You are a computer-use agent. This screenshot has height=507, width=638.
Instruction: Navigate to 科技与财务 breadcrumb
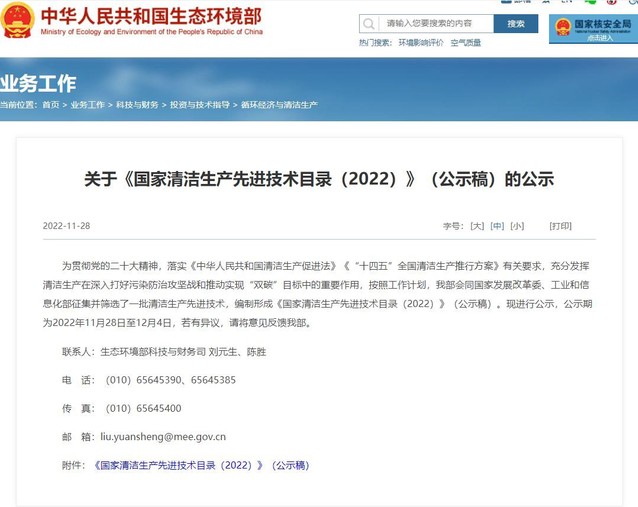[x=135, y=105]
